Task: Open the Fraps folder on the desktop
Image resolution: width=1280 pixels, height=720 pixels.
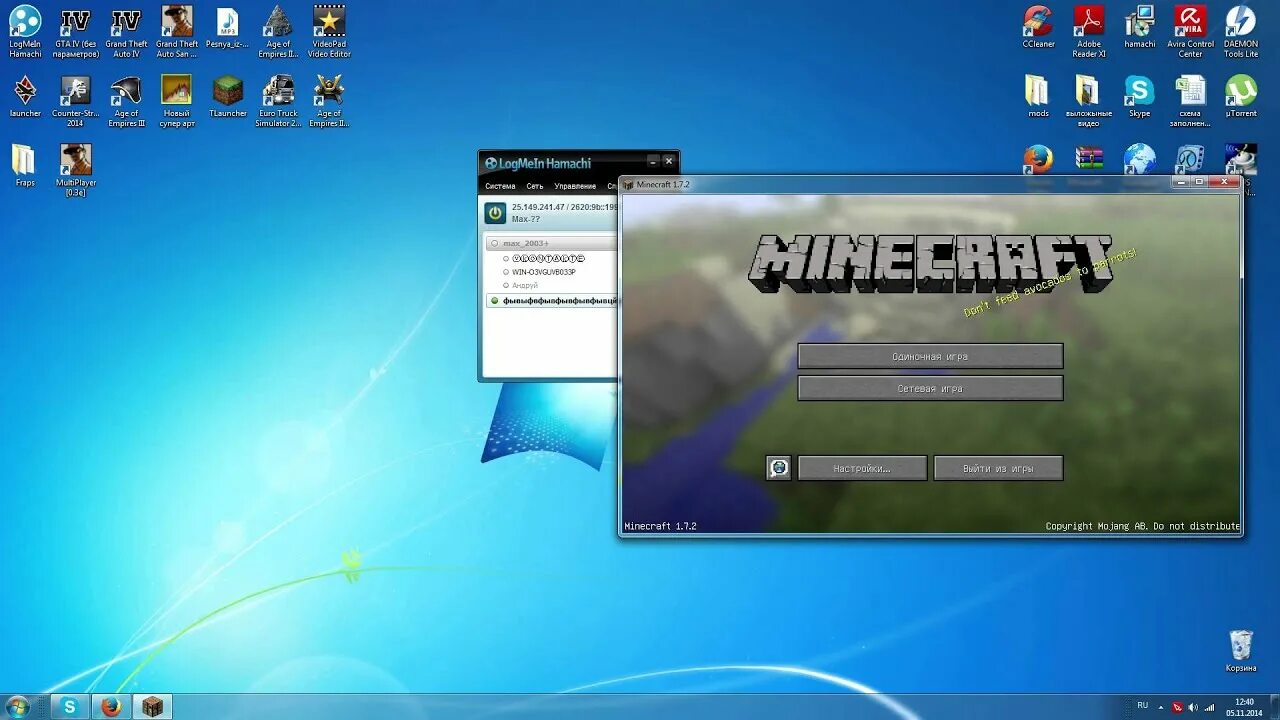Action: (x=25, y=166)
